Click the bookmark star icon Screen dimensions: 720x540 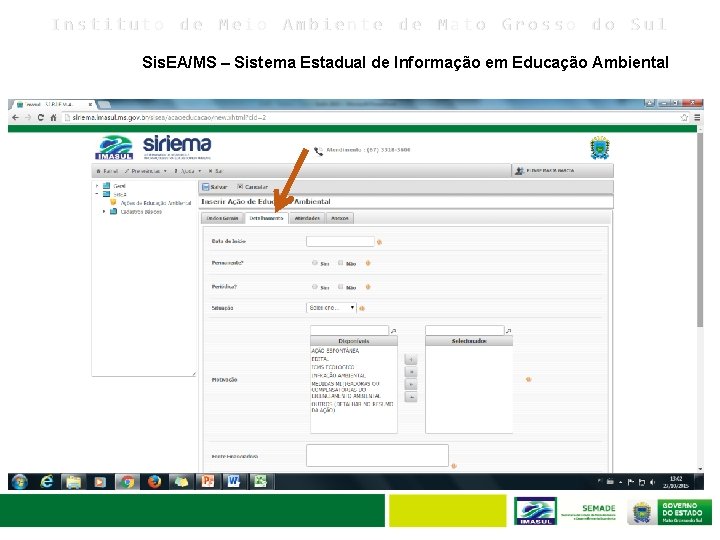[684, 118]
